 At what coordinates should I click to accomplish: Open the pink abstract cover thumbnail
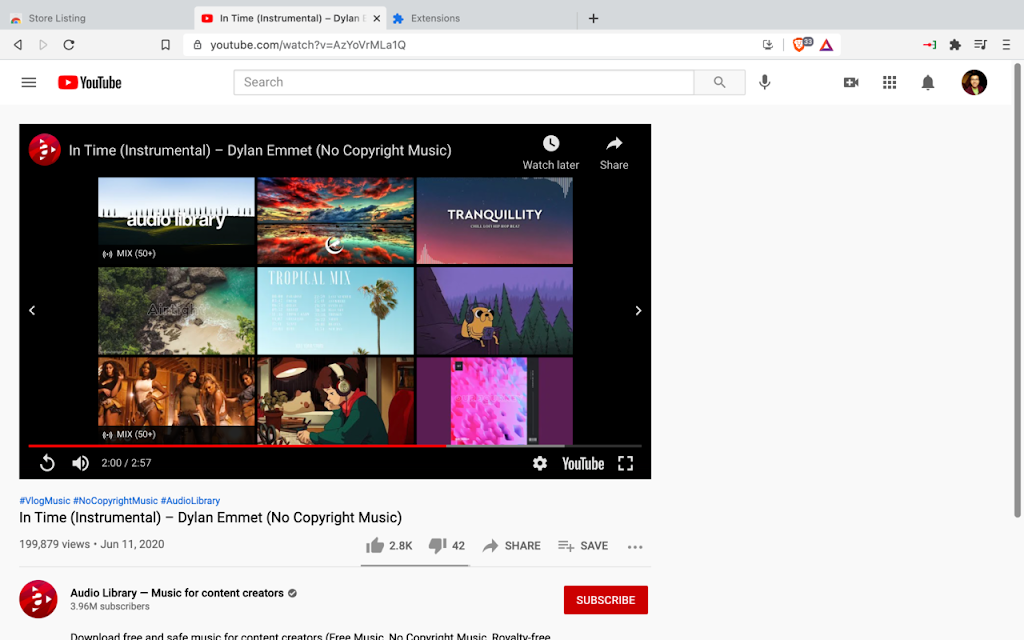[x=494, y=400]
